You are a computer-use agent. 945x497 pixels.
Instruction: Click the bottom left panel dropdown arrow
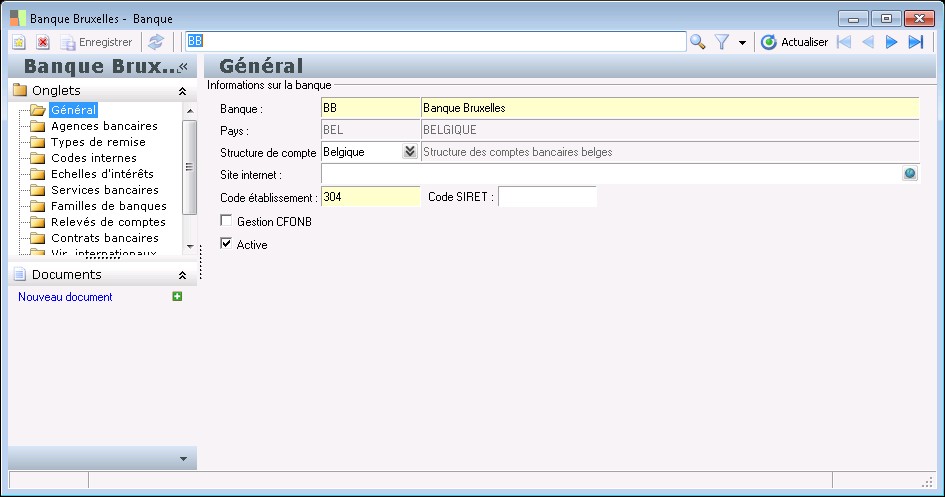[183, 459]
